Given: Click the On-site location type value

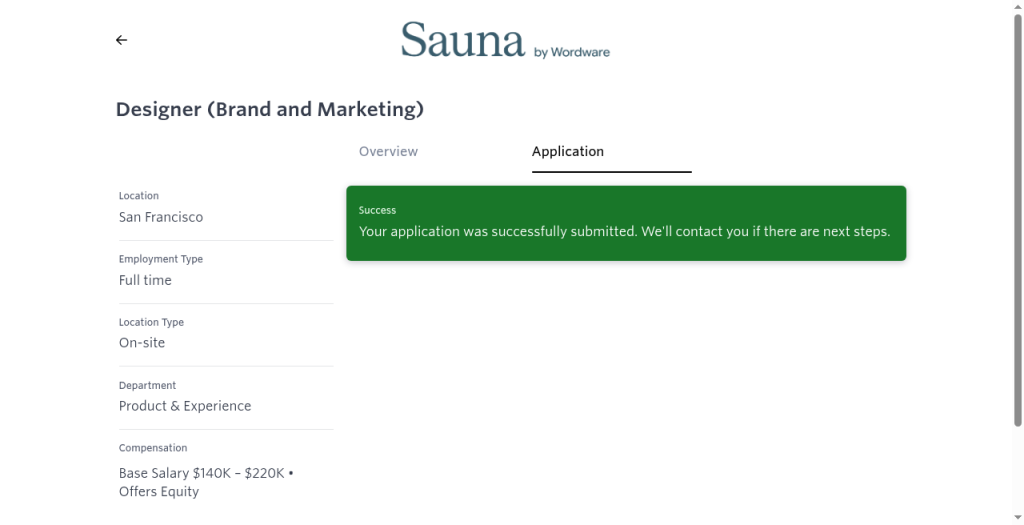Looking at the screenshot, I should (x=142, y=343).
